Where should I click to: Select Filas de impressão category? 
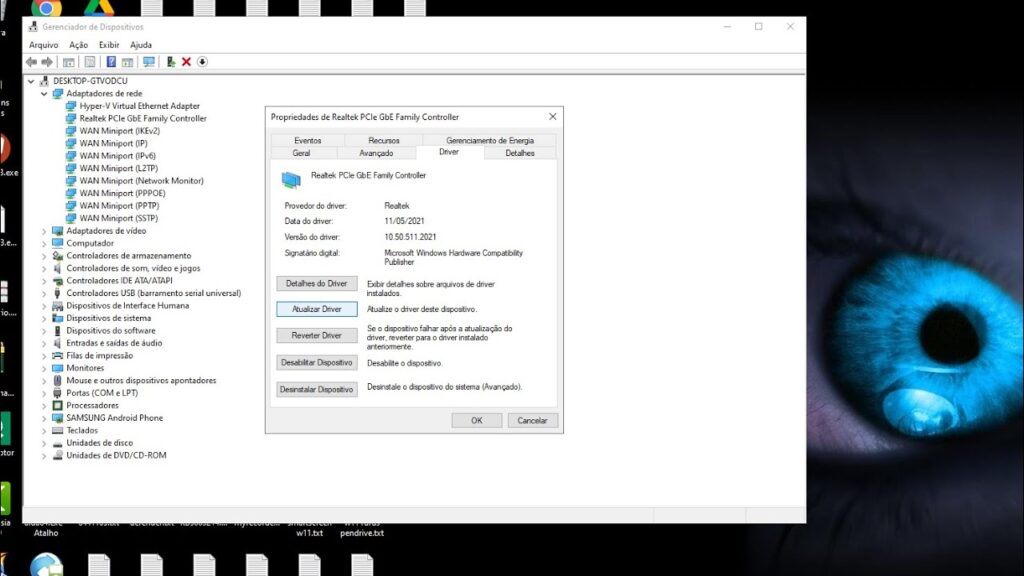click(99, 356)
